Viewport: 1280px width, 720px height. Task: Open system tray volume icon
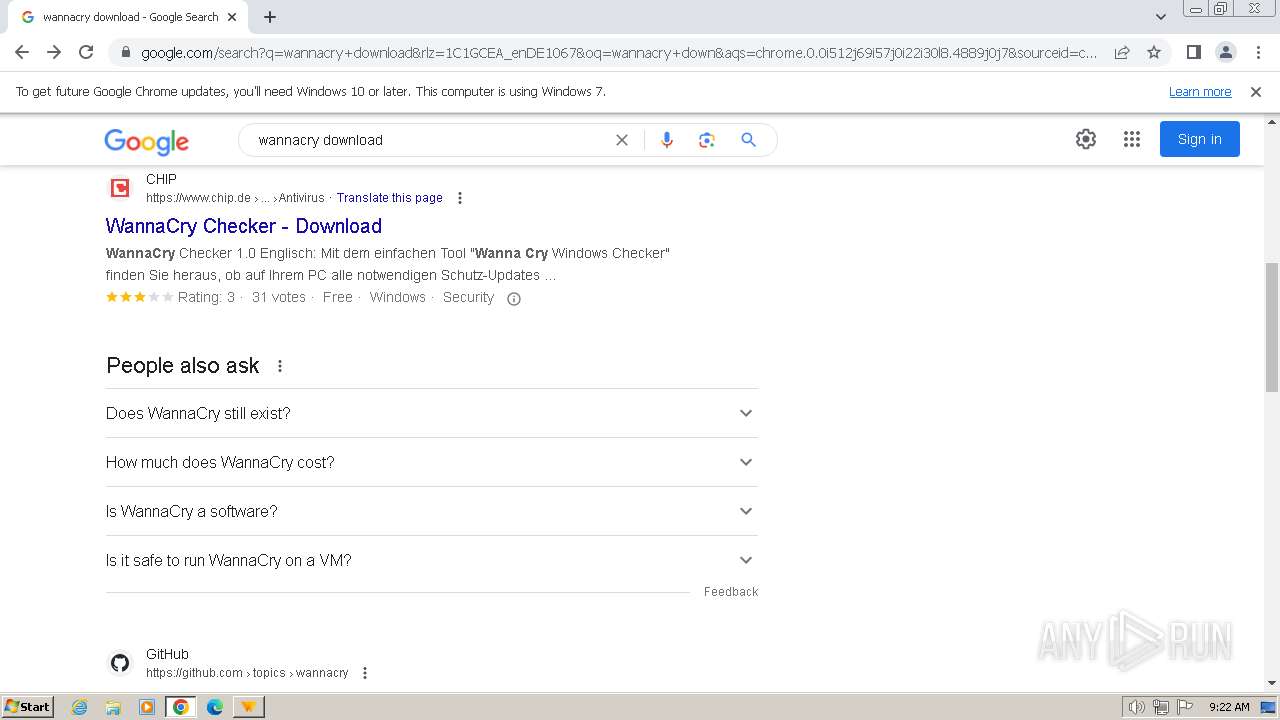click(x=1137, y=707)
